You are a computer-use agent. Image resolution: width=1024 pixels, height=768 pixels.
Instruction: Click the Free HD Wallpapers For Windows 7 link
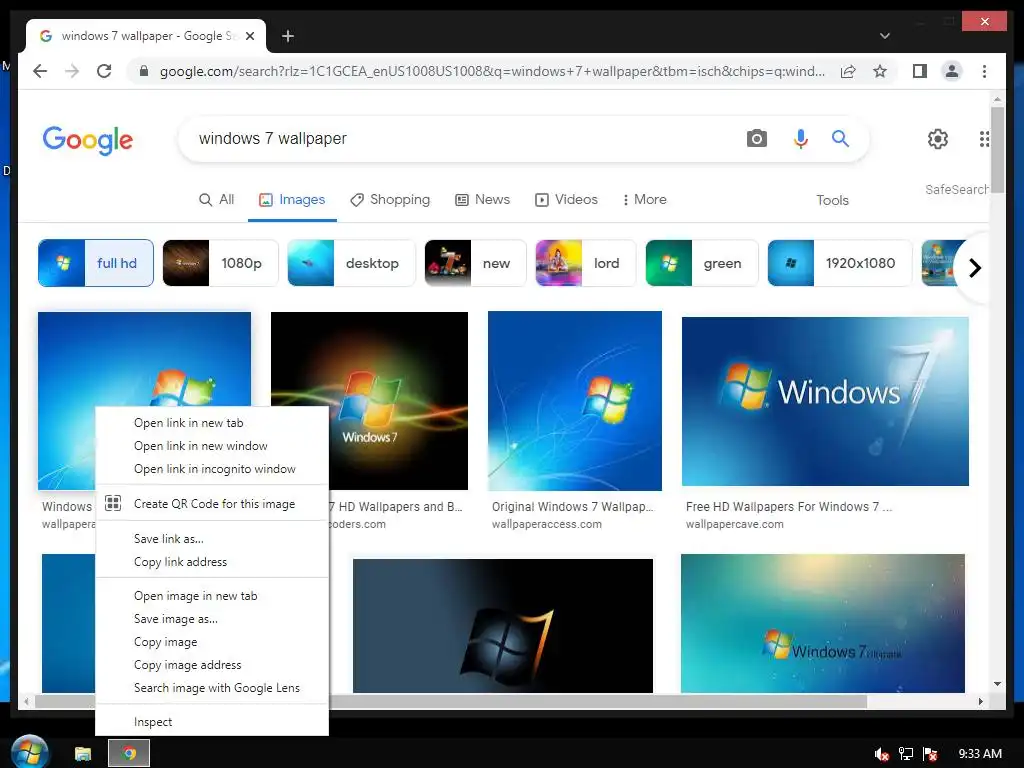[789, 507]
